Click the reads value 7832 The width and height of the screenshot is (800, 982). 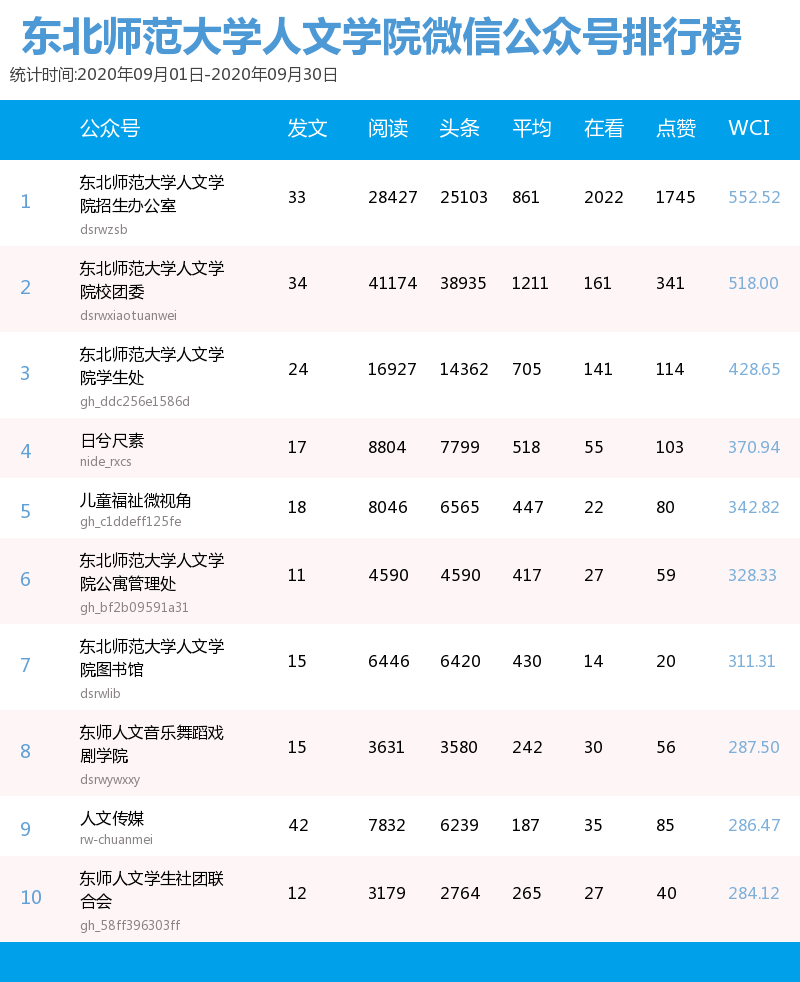(387, 825)
